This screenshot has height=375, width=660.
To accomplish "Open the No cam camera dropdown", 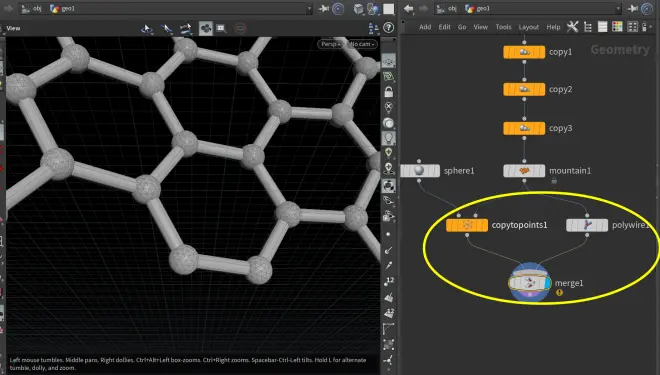I will [362, 44].
